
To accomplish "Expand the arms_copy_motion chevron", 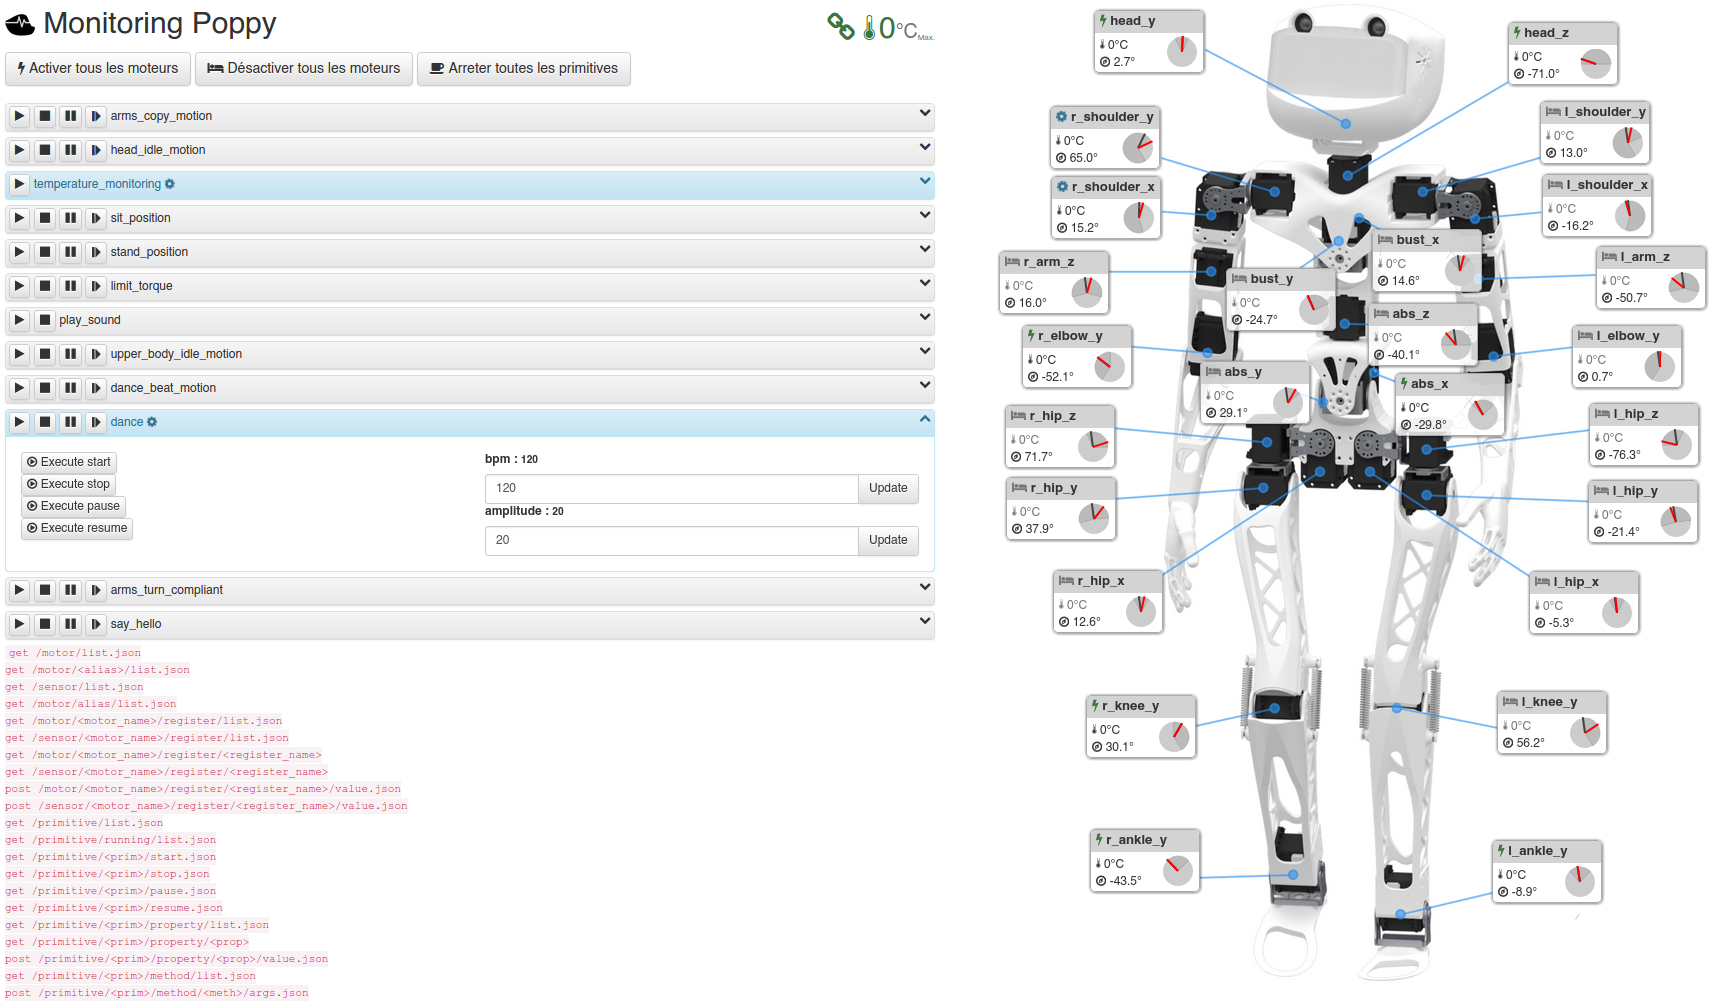I will tap(924, 114).
